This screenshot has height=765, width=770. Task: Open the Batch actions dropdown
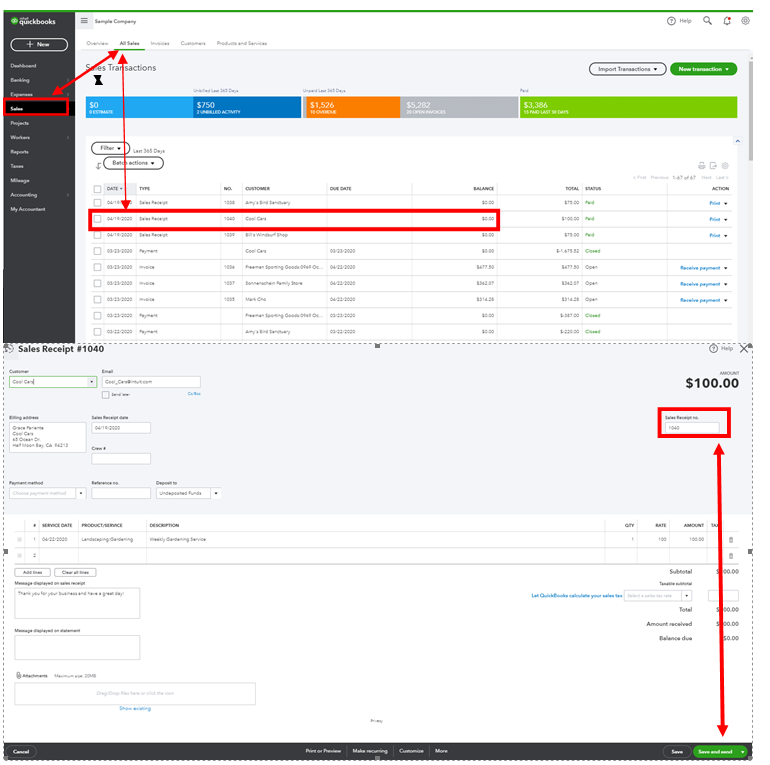tap(133, 163)
